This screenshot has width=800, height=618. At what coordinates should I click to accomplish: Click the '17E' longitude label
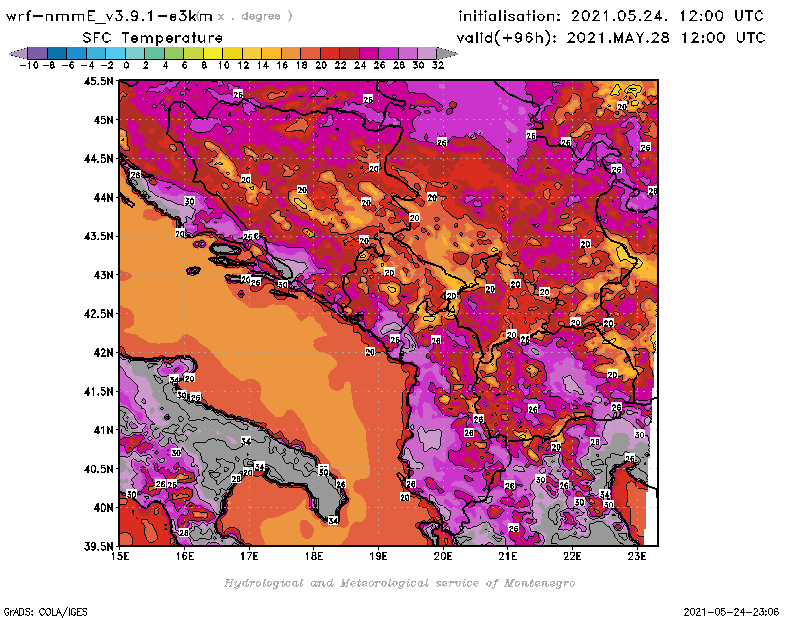(x=249, y=556)
